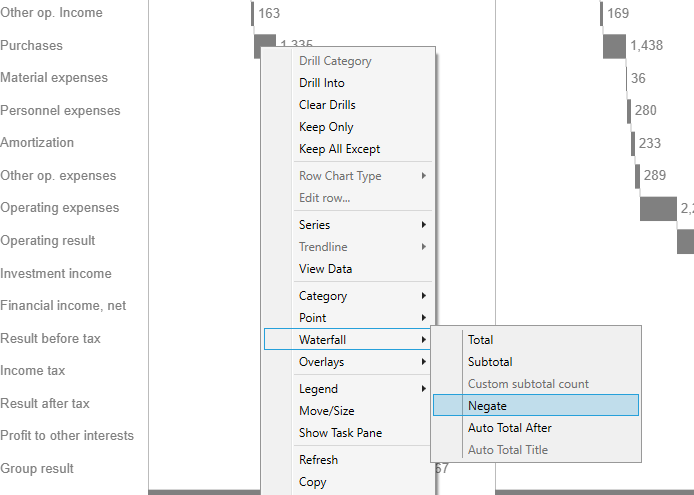Click the Material expenses row label
The image size is (694, 495).
coord(54,78)
